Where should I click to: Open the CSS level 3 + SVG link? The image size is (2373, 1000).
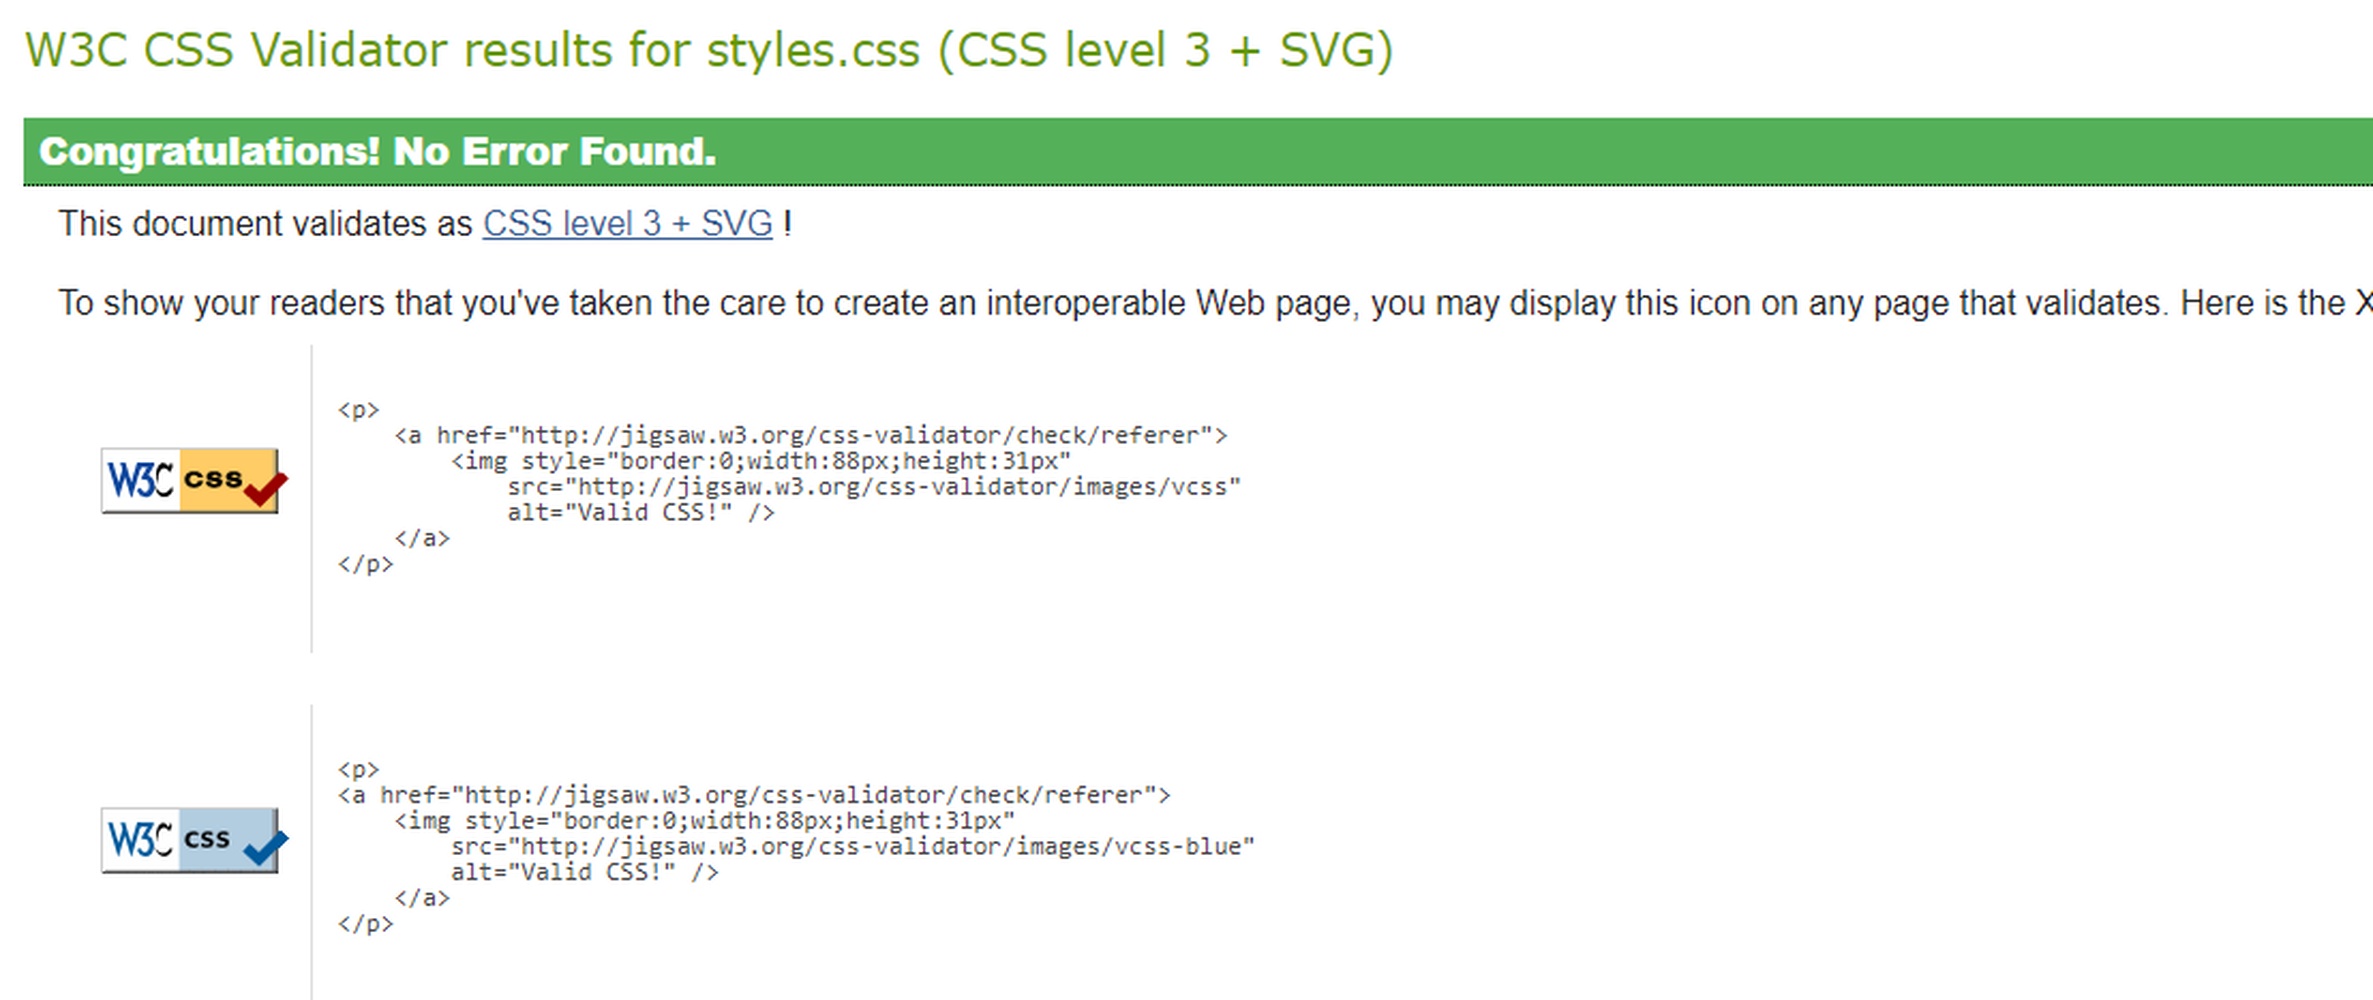627,223
